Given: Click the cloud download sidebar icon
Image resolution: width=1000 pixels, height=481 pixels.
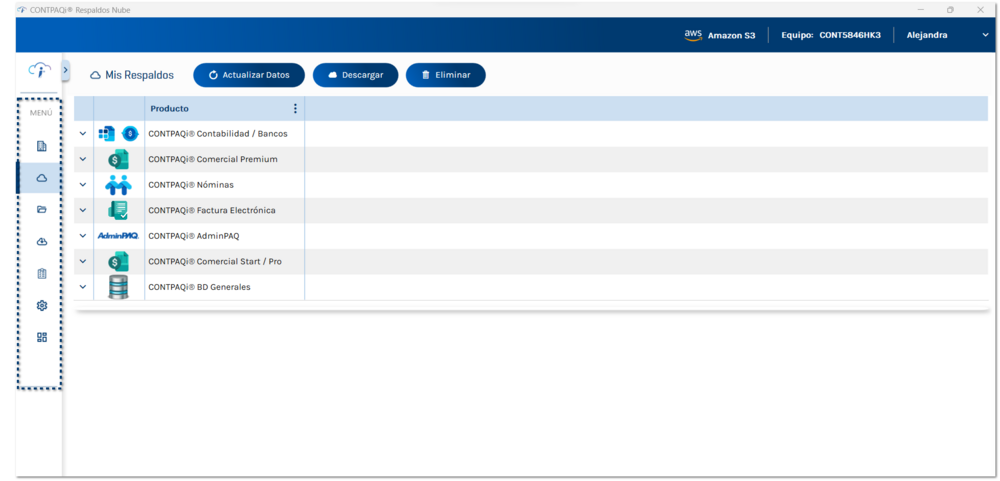Looking at the screenshot, I should [x=41, y=242].
